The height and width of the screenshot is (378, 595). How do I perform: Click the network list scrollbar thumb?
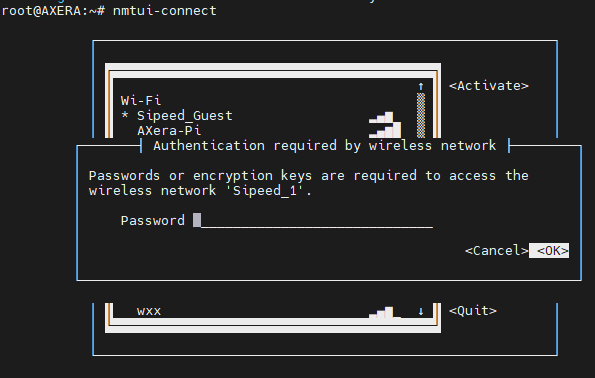(x=421, y=115)
